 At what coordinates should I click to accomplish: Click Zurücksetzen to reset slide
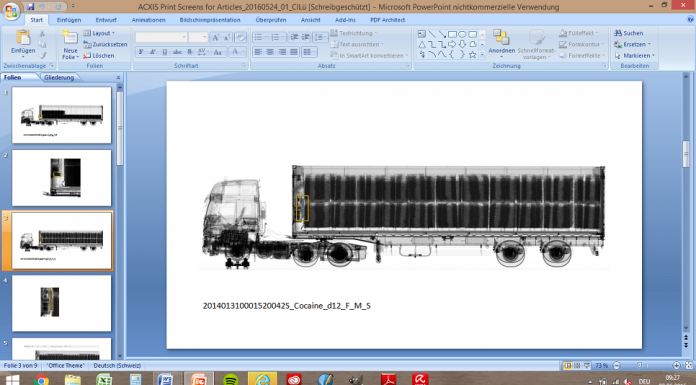pos(106,44)
